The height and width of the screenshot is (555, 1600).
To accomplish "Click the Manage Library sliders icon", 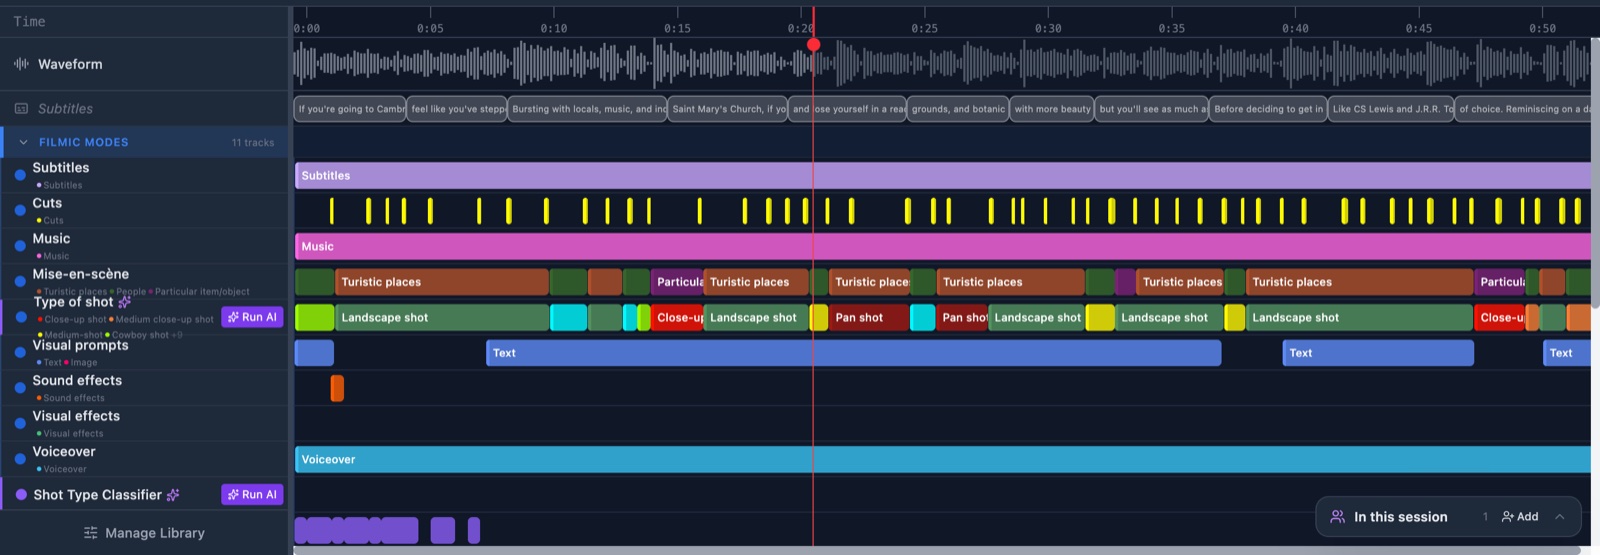I will (x=91, y=533).
